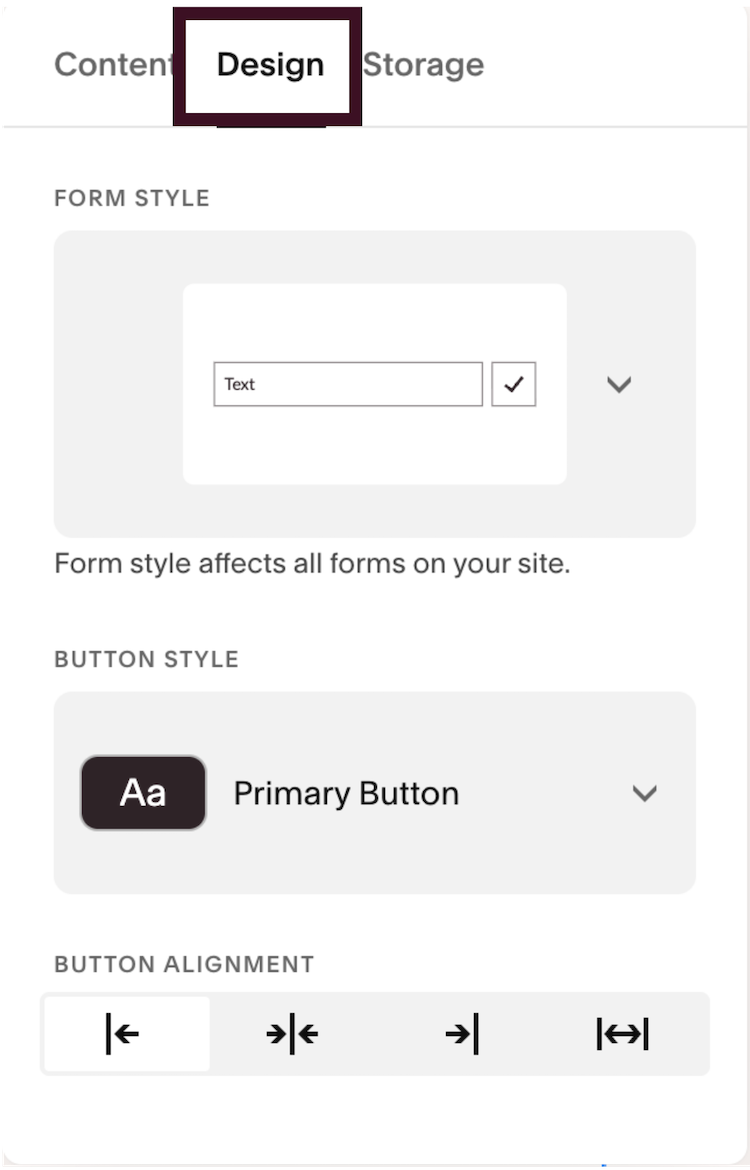Select the Primary Button style option
Screen dimensions: 750x1170
tap(346, 792)
